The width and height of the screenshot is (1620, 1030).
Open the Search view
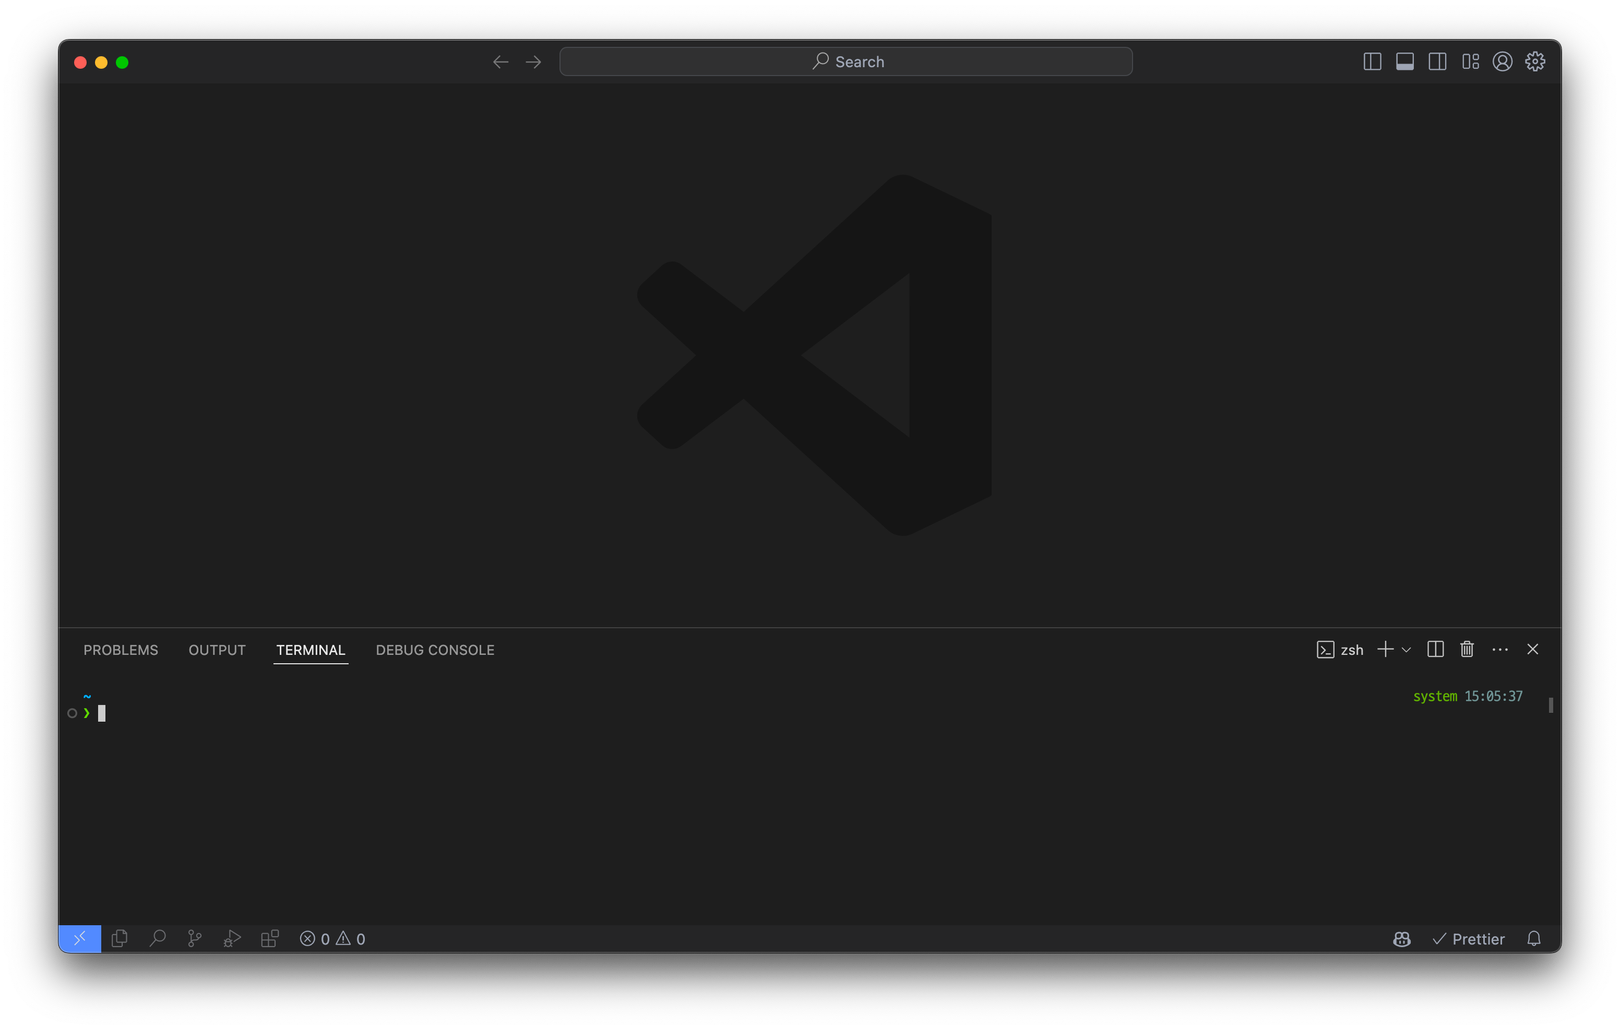(158, 938)
